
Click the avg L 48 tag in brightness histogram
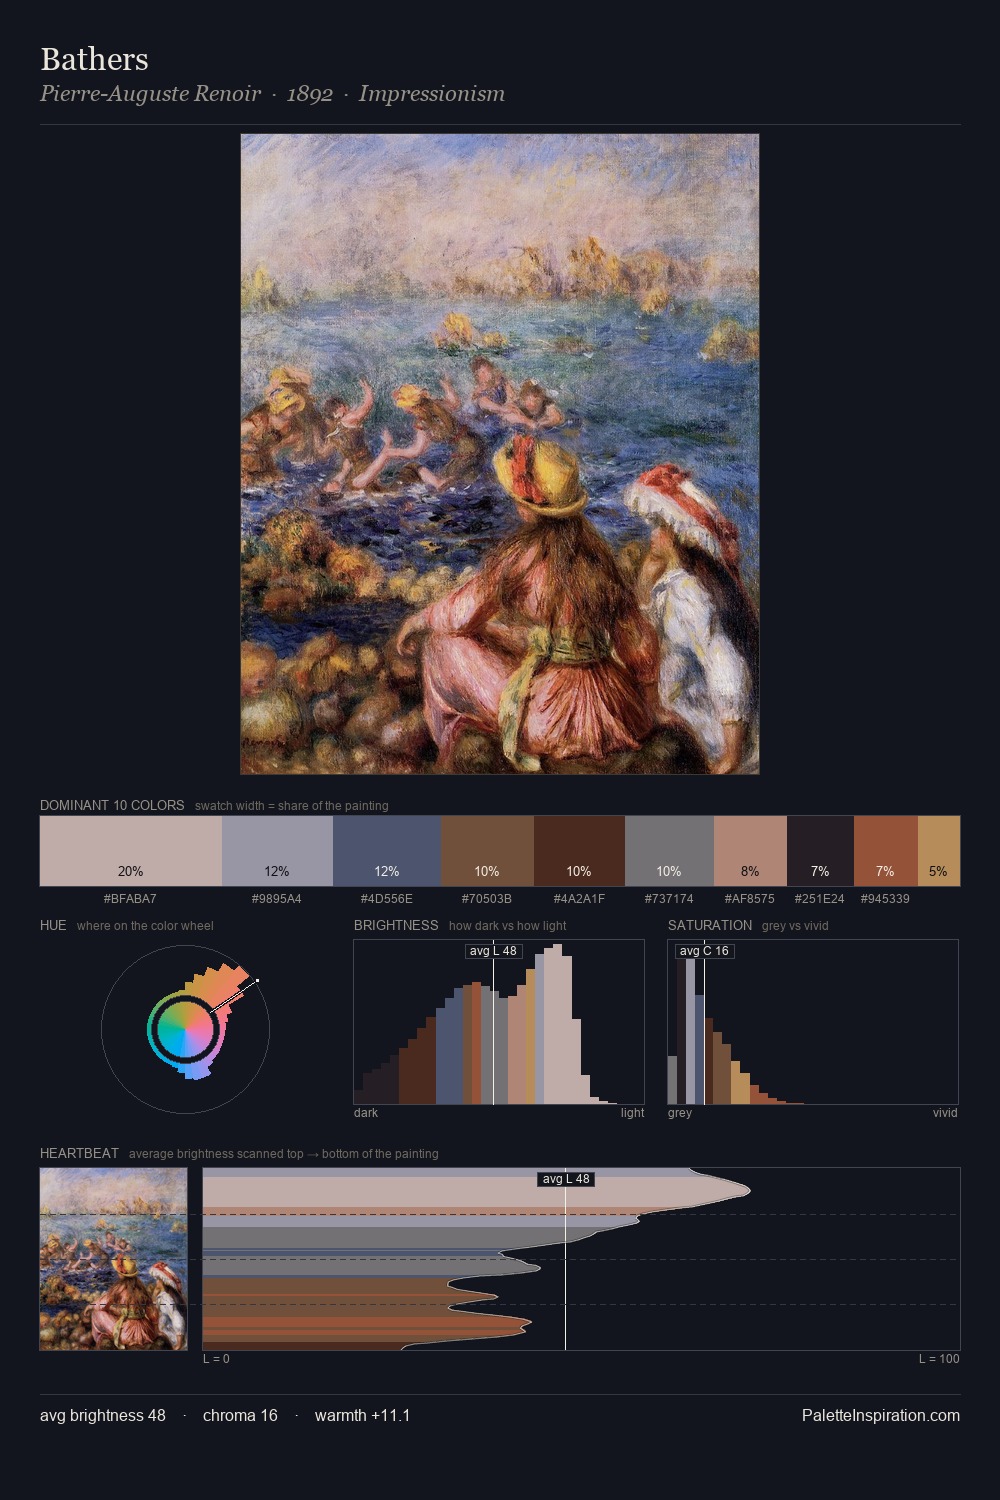pyautogui.click(x=494, y=950)
